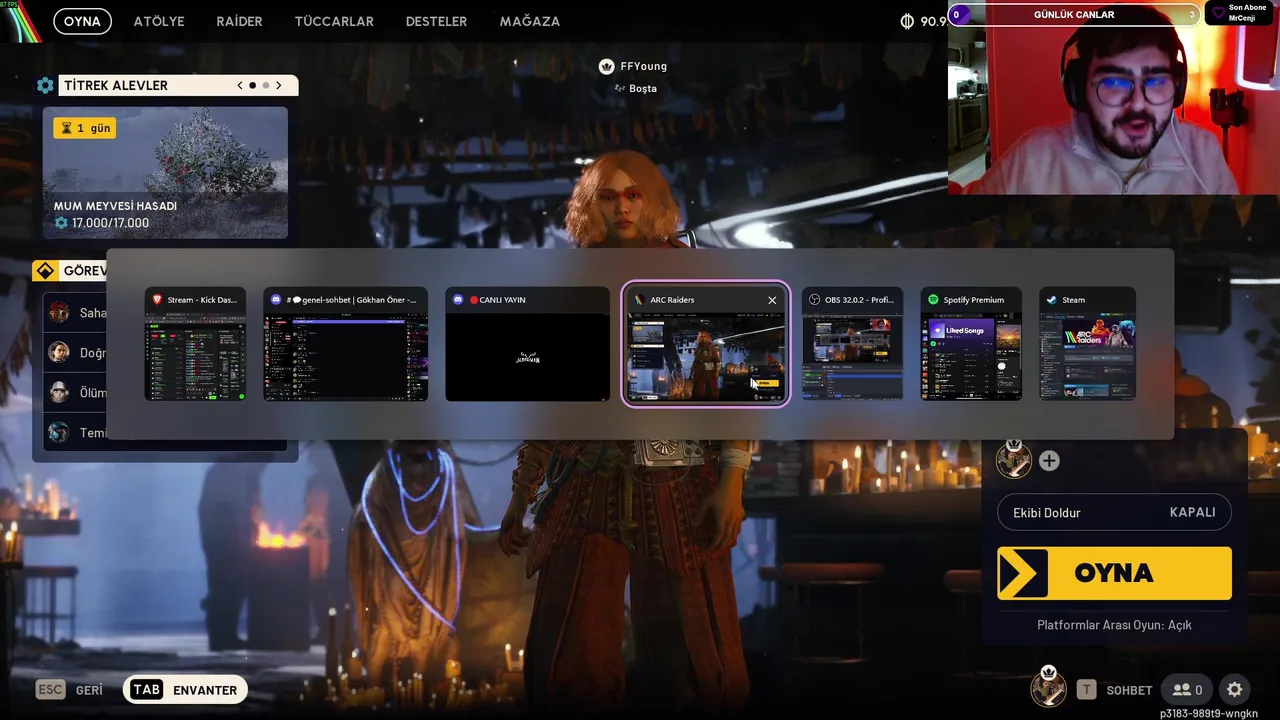Show previous event with left chevron
The width and height of the screenshot is (1280, 720).
tap(240, 85)
